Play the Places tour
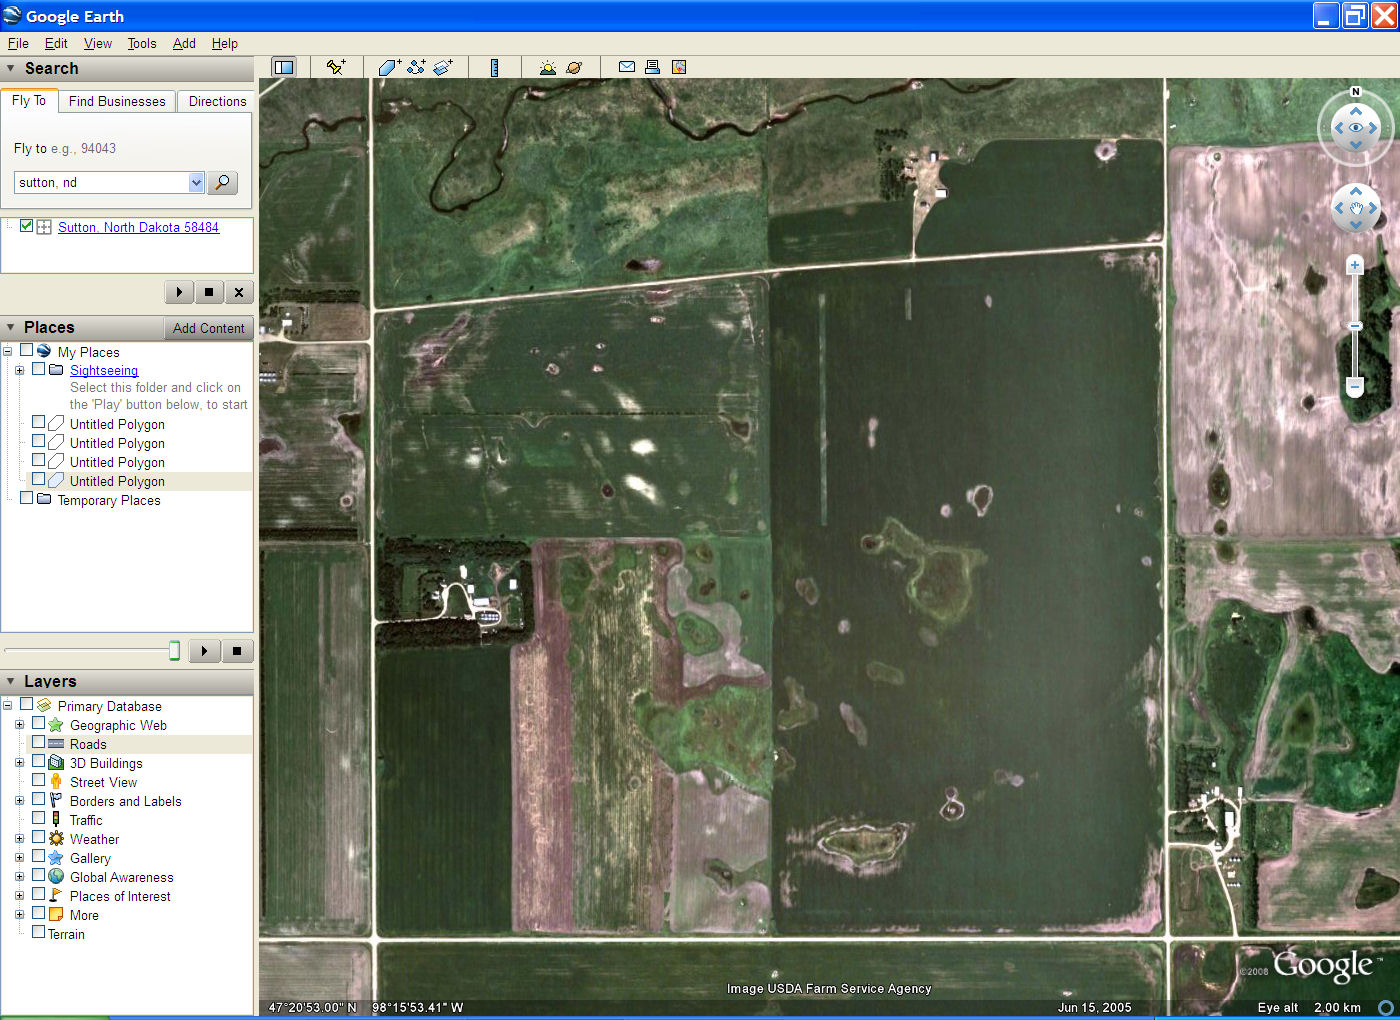The width and height of the screenshot is (1400, 1020). [204, 651]
